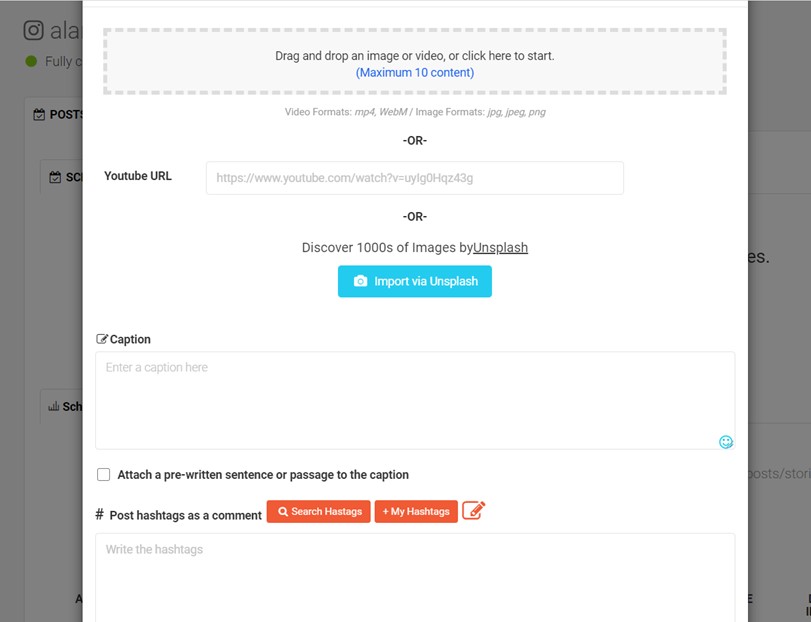Enable attaching a pre-written sentence to caption
This screenshot has width=811, height=622.
(x=103, y=475)
